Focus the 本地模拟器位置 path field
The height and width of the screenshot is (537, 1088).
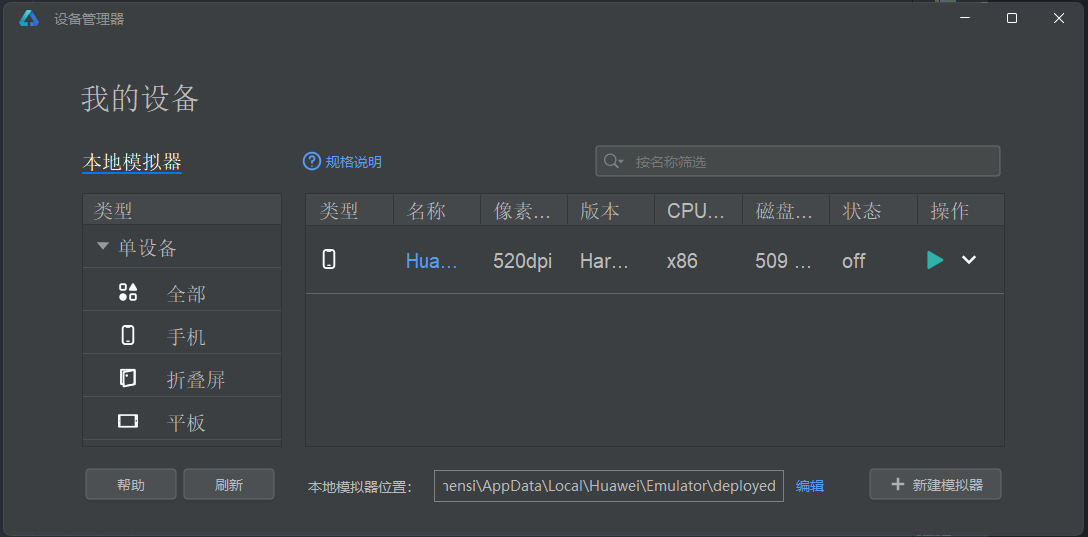pos(609,486)
